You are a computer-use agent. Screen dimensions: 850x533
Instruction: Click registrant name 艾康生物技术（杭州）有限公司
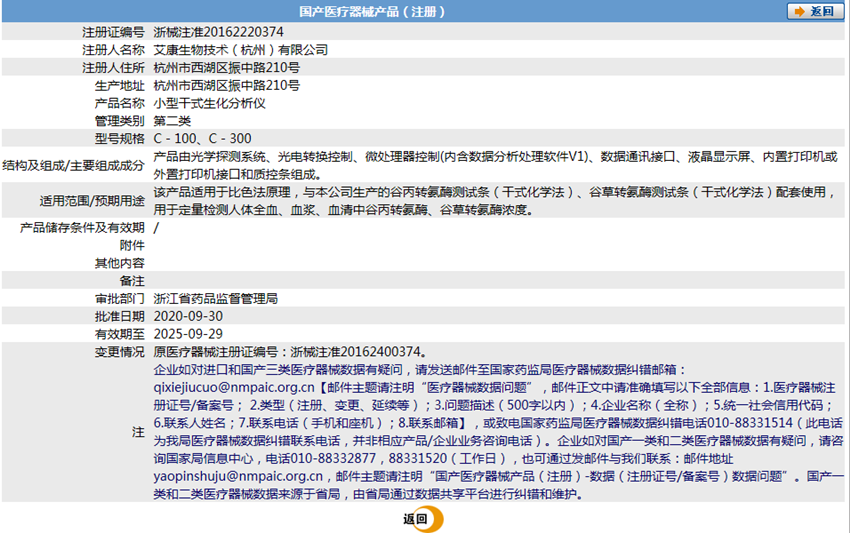(241, 50)
